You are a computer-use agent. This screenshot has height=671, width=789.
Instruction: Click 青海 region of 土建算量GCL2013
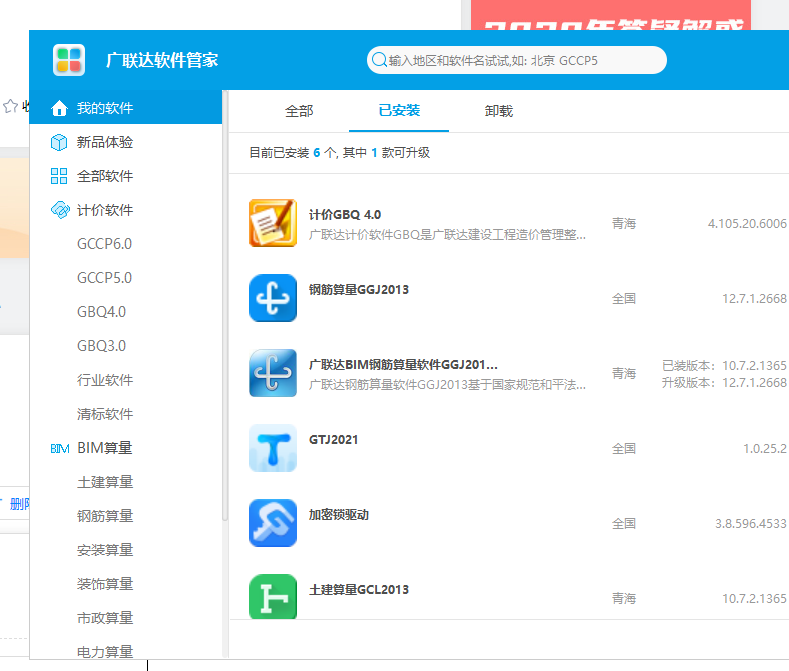click(x=624, y=599)
